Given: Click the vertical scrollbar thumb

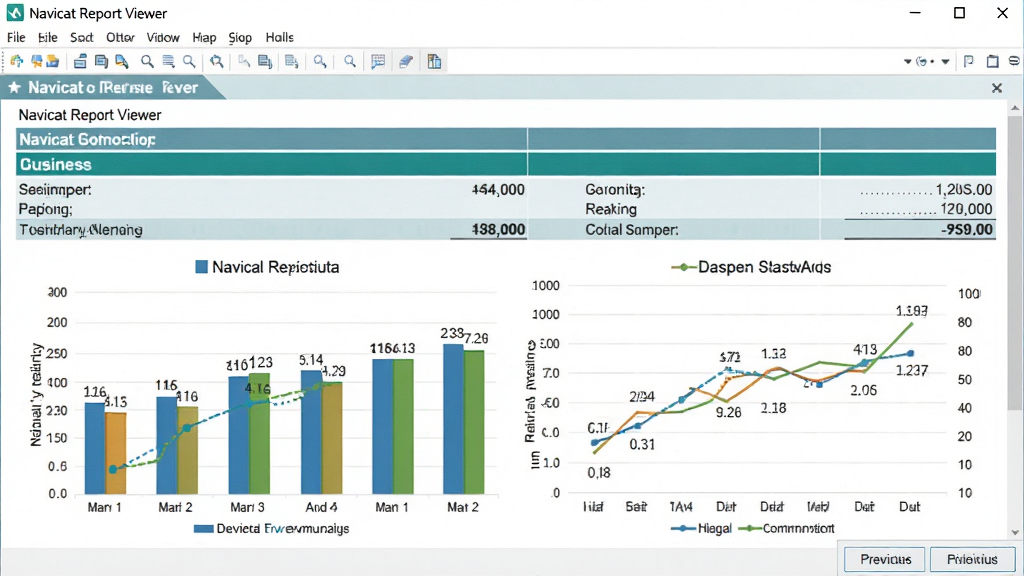Looking at the screenshot, I should click(1014, 263).
